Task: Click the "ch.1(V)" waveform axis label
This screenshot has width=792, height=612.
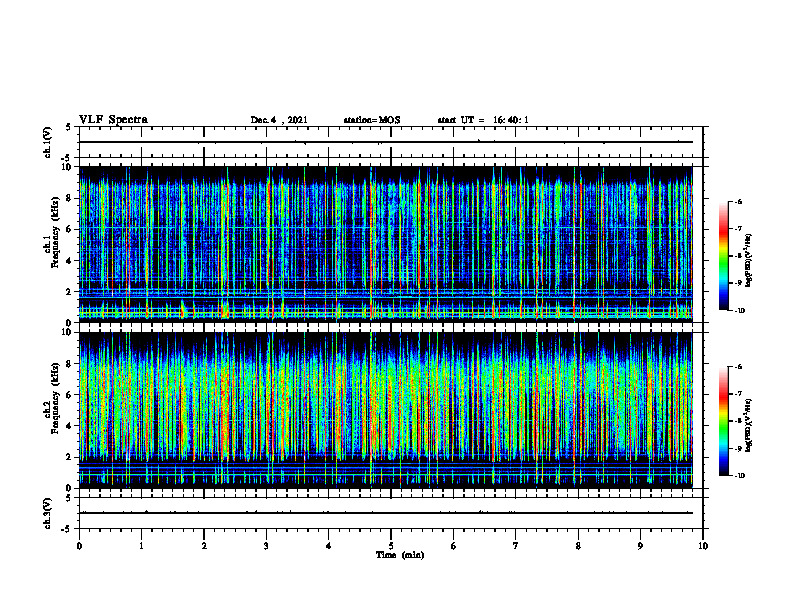Action: [x=47, y=142]
